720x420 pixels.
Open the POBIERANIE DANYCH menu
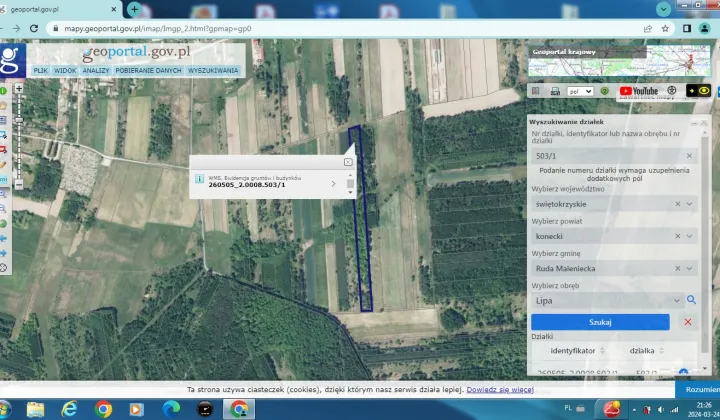click(x=148, y=71)
